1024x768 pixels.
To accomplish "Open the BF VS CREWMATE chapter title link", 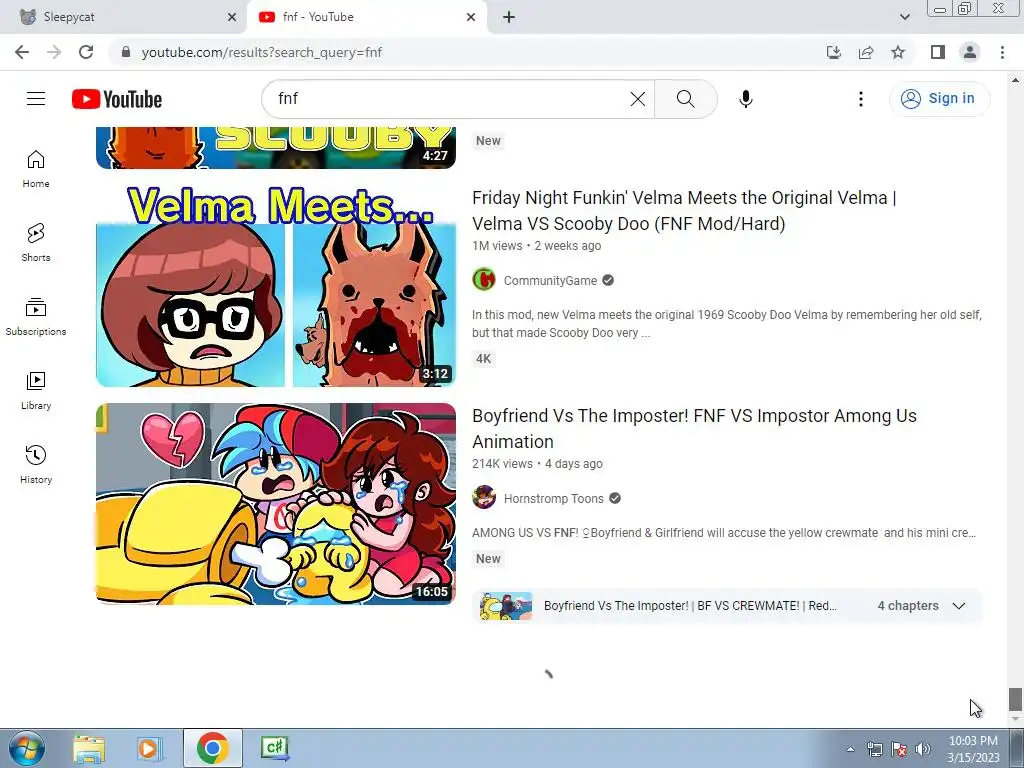I will tap(690, 605).
